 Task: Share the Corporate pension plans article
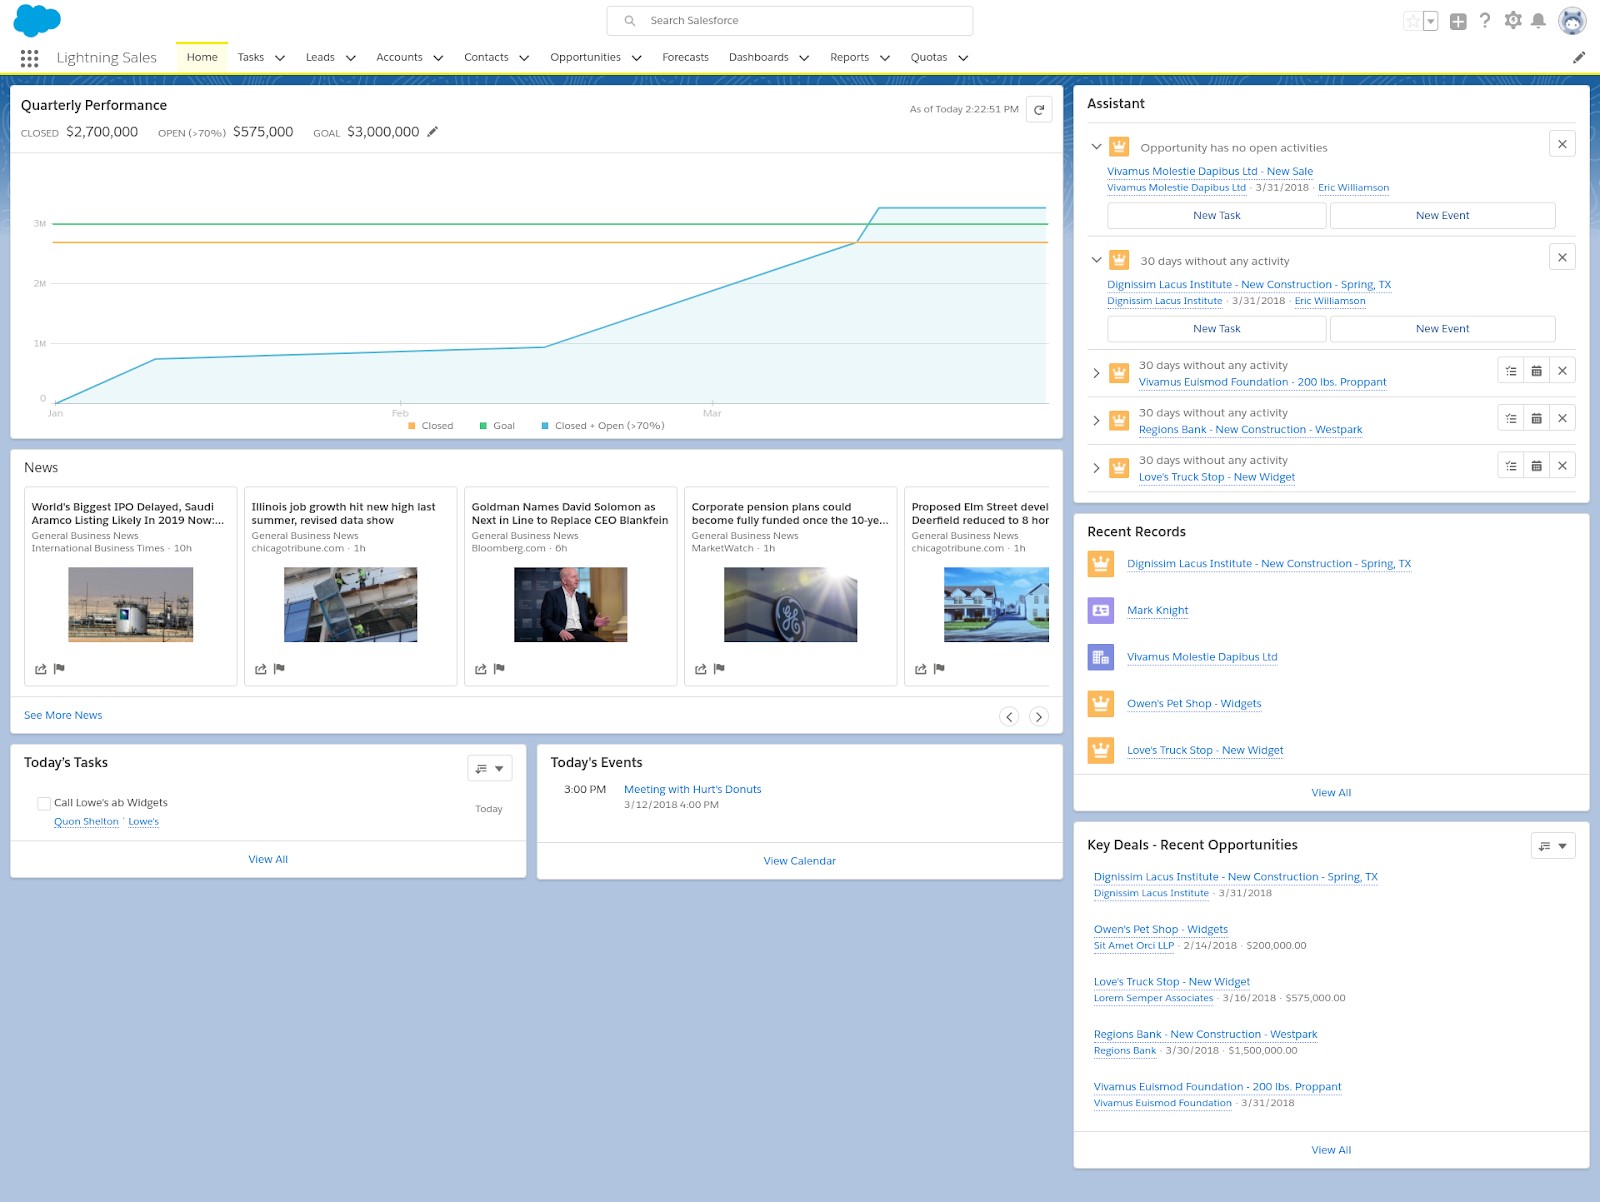pyautogui.click(x=701, y=669)
